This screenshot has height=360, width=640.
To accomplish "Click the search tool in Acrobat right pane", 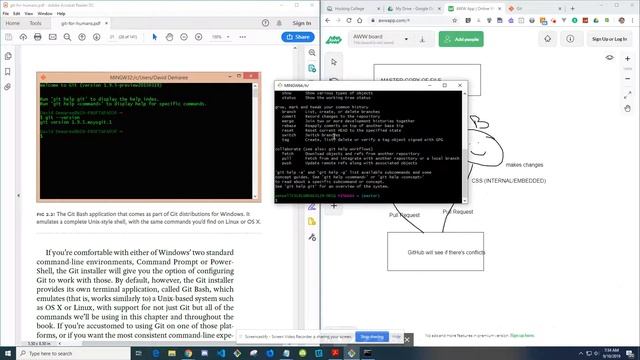I will [312, 53].
